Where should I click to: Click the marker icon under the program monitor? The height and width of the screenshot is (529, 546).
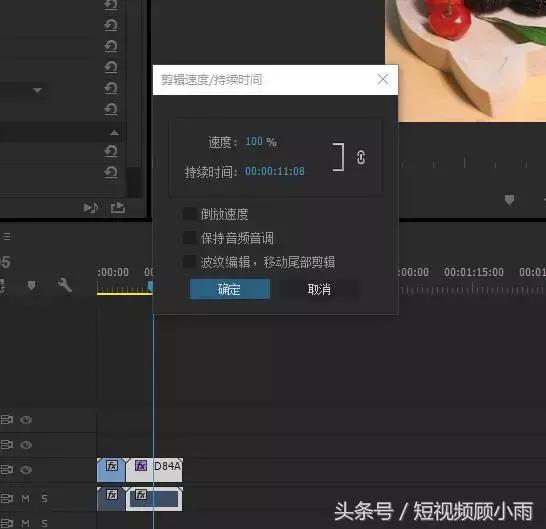coord(509,200)
